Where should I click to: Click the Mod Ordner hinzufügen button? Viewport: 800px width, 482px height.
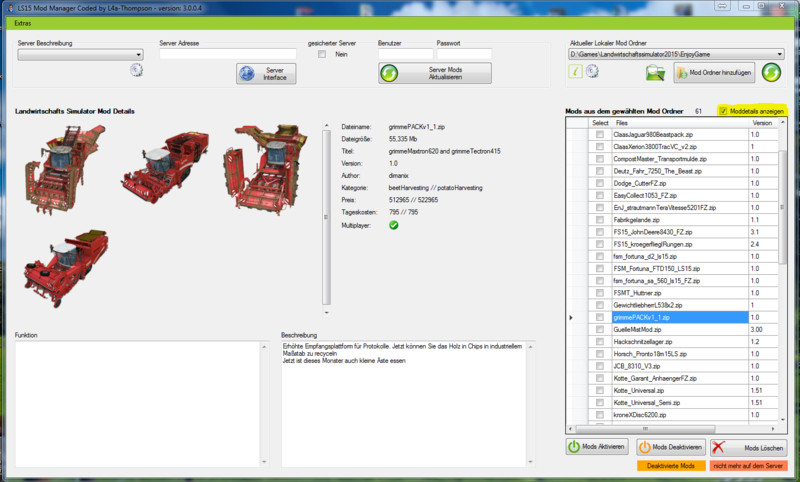[x=713, y=73]
